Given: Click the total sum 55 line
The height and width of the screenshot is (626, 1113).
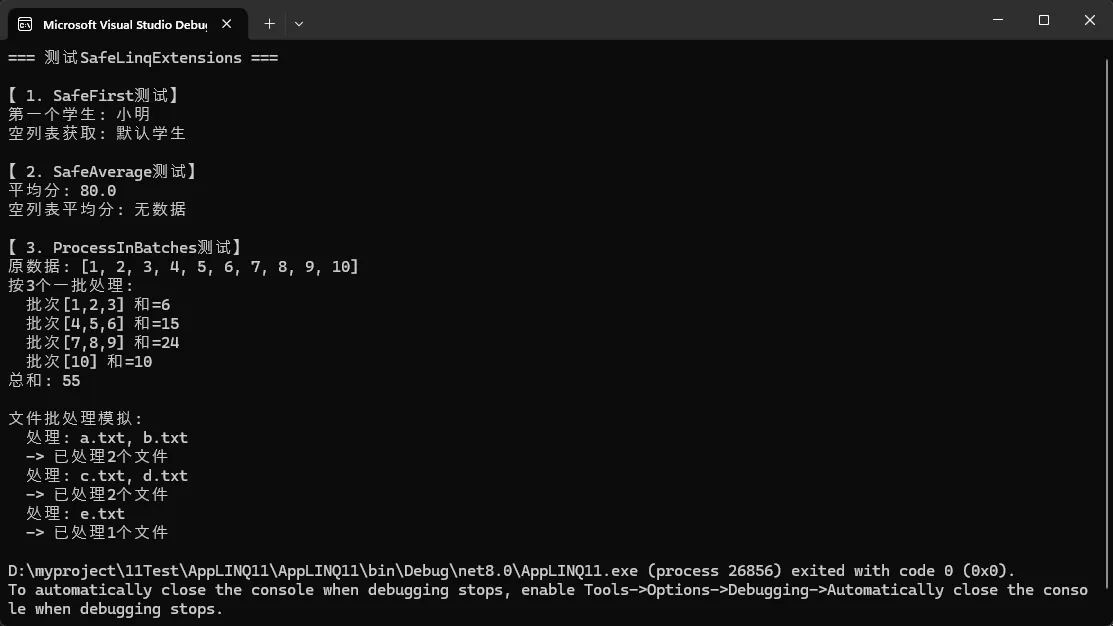Looking at the screenshot, I should pyautogui.click(x=45, y=381).
